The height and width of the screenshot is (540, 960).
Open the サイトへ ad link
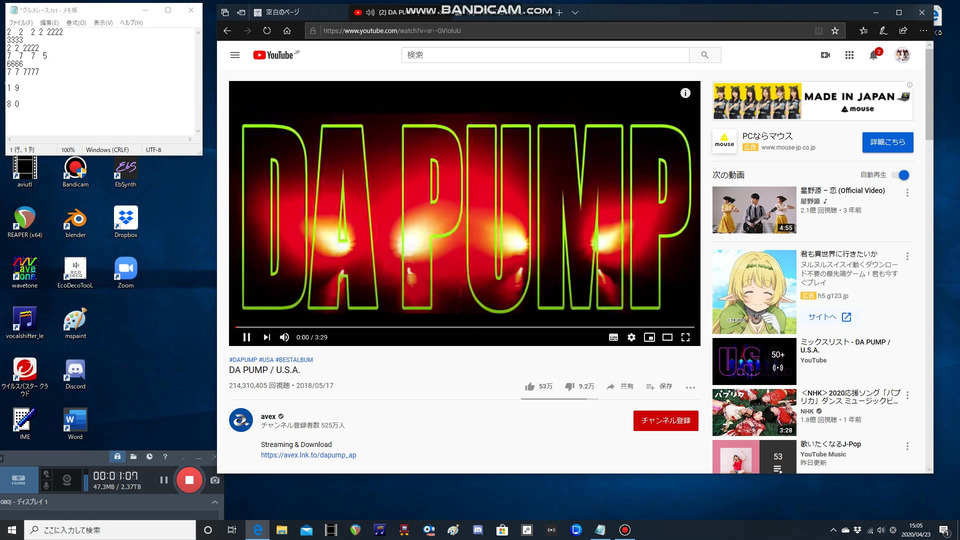click(x=829, y=317)
